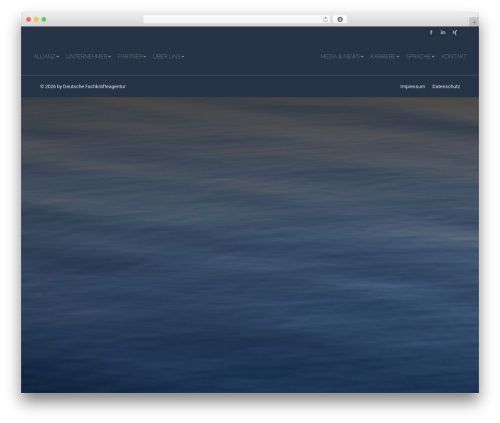Expand the KARRIERE menu
The image size is (500, 423).
tap(385, 57)
